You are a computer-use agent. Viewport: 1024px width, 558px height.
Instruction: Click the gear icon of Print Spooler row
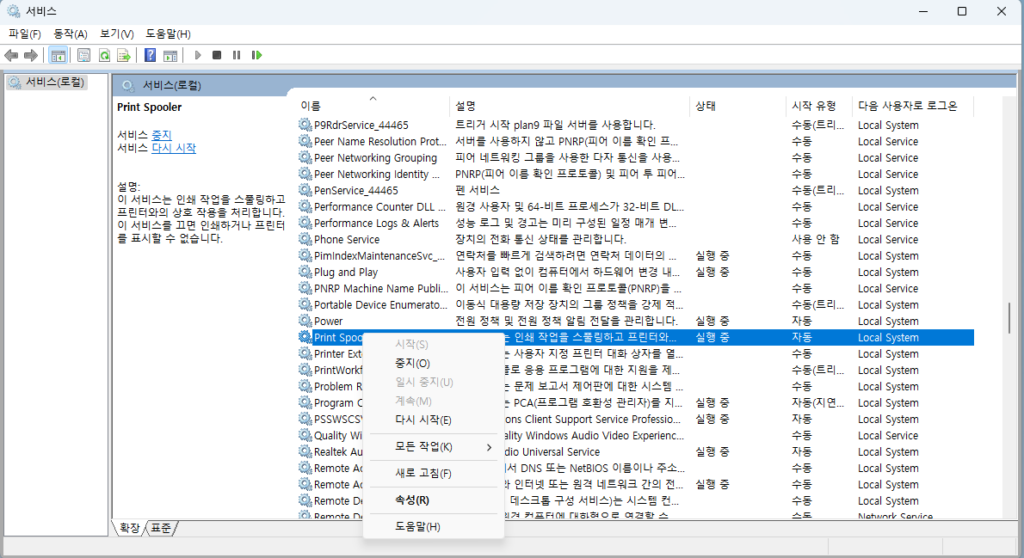click(x=305, y=336)
